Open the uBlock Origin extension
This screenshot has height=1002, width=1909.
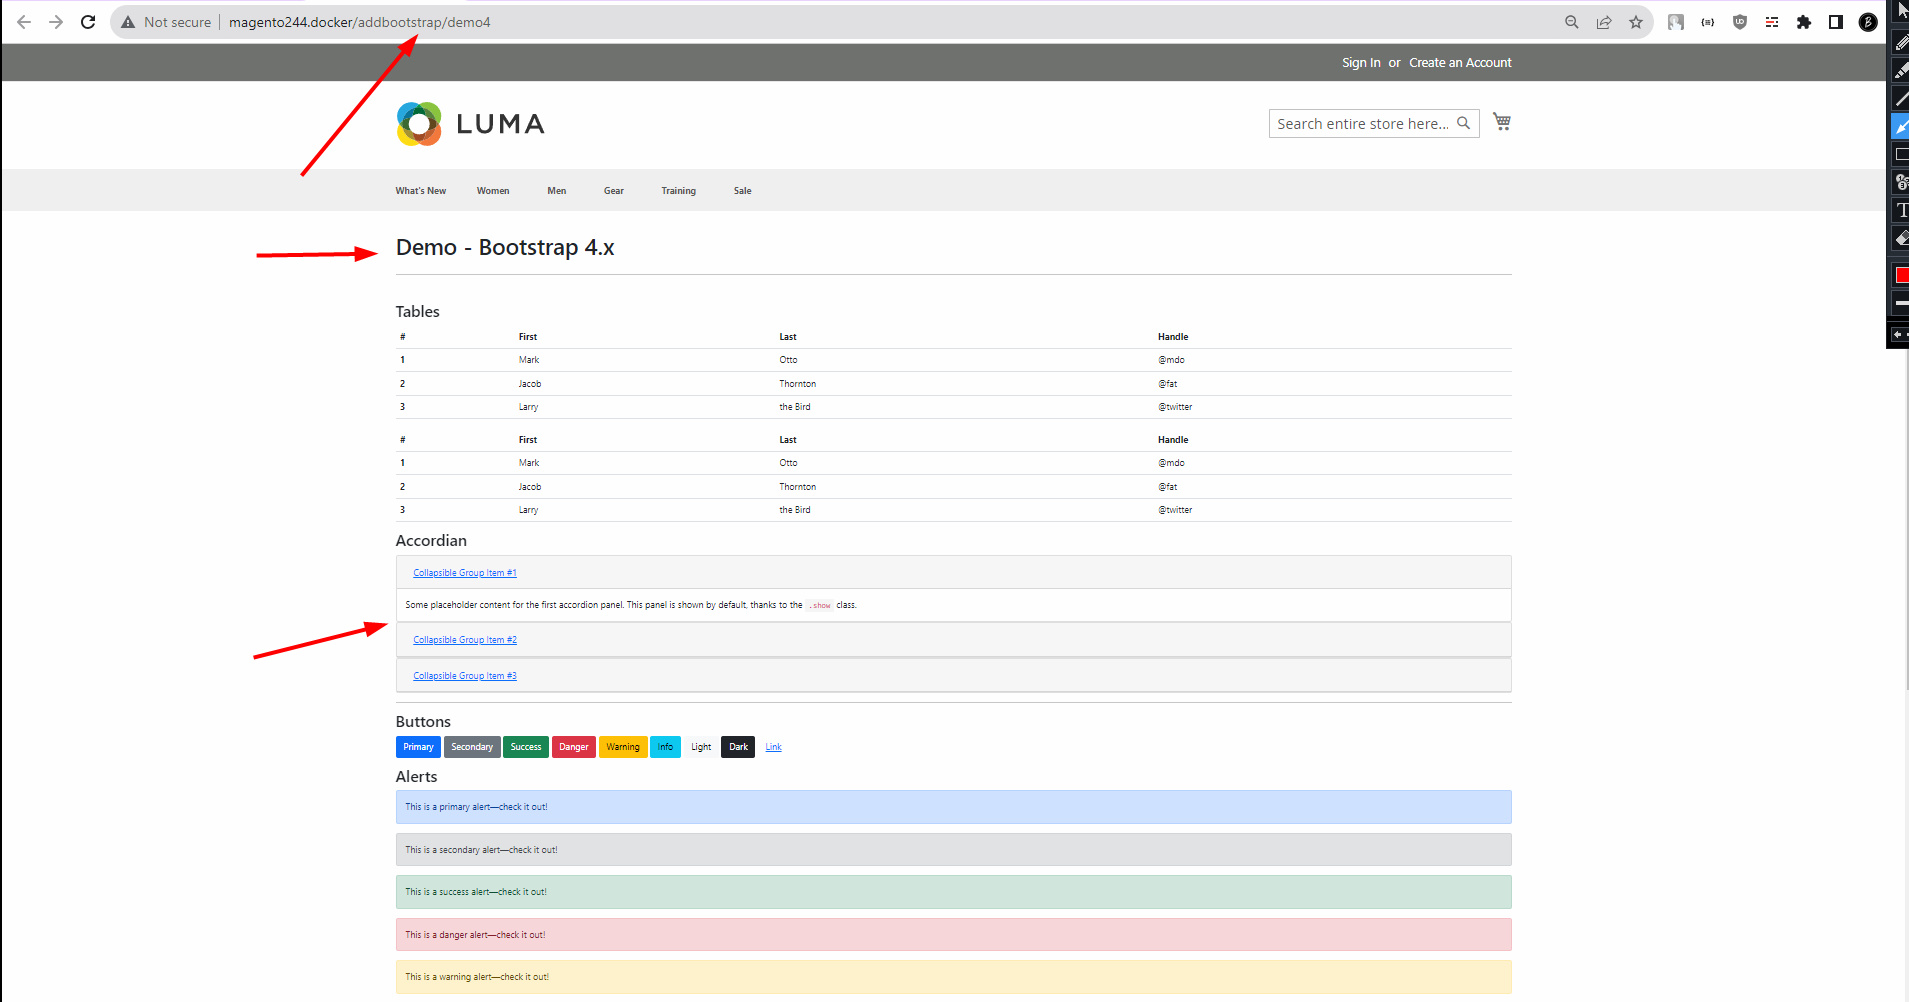[1740, 21]
